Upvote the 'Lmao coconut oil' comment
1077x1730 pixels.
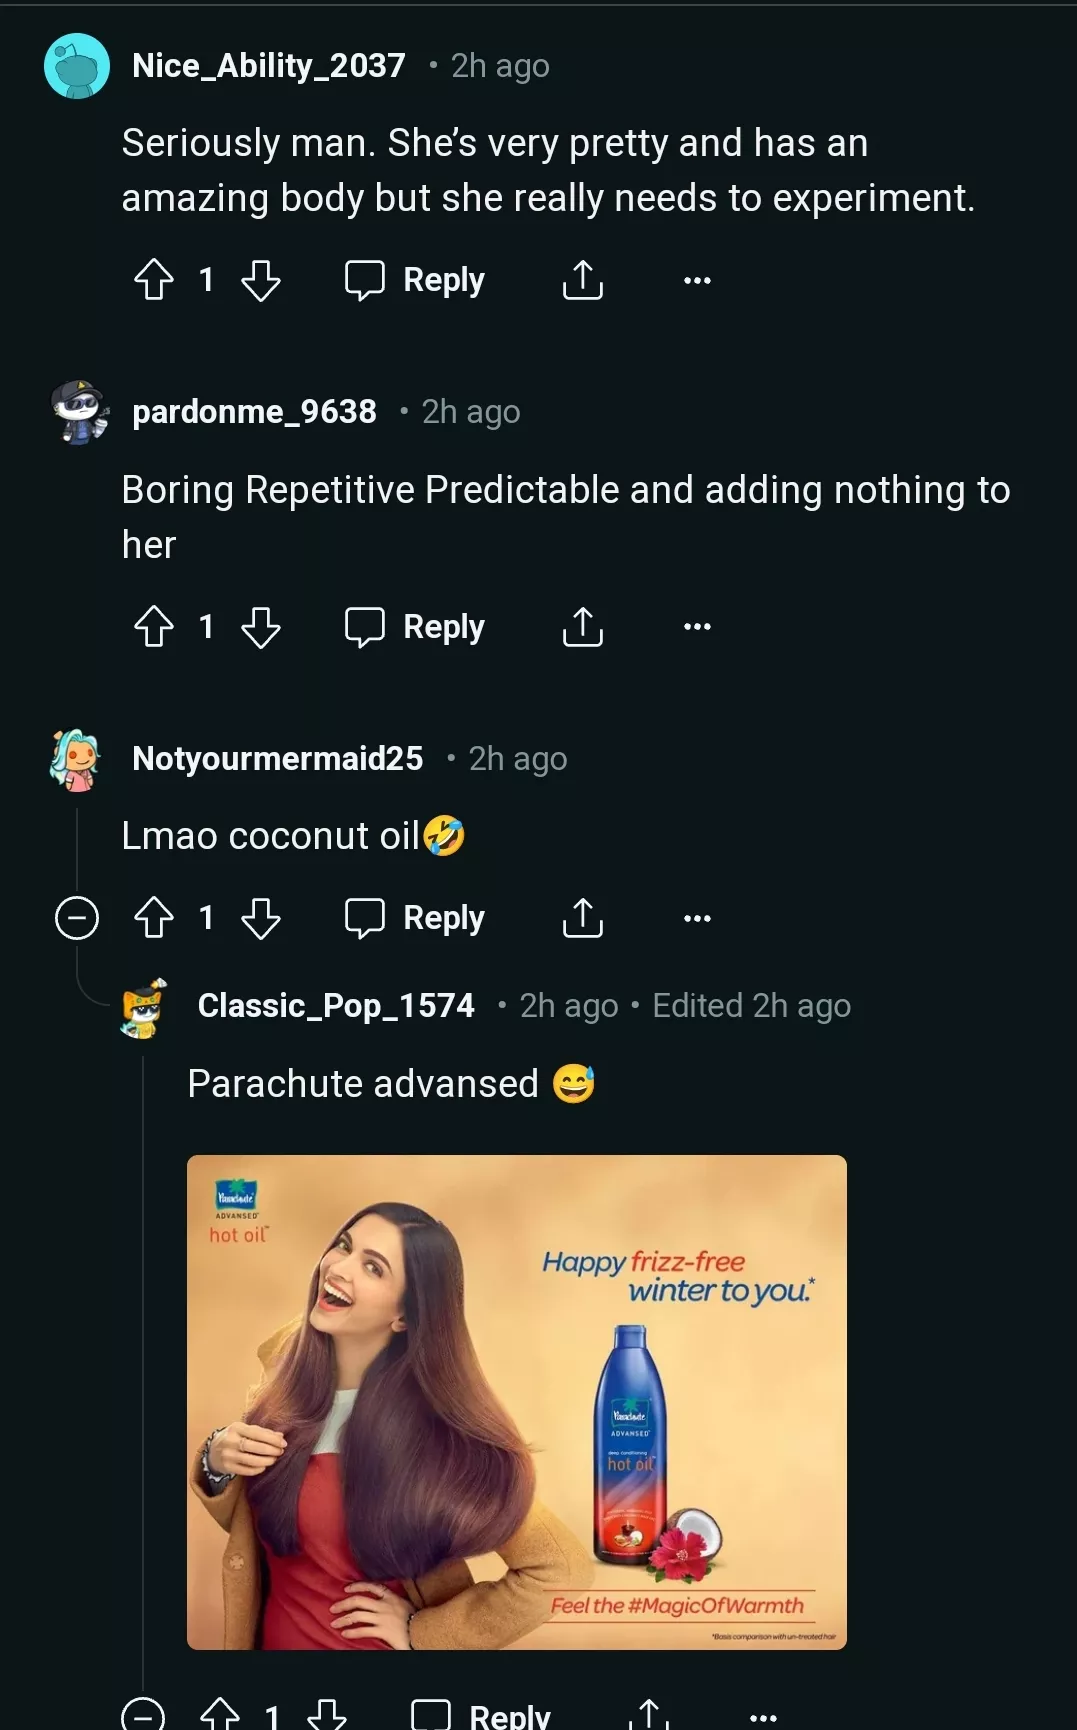pos(154,918)
